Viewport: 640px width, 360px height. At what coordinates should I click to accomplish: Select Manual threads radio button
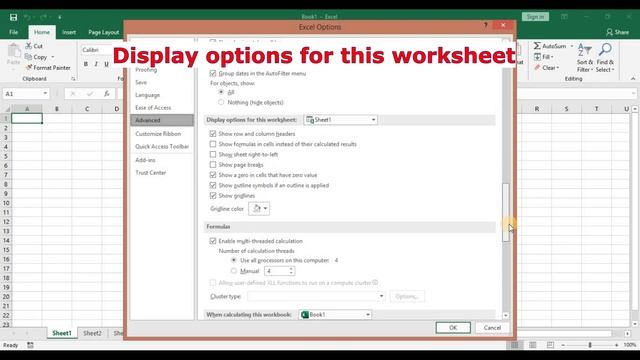[234, 271]
